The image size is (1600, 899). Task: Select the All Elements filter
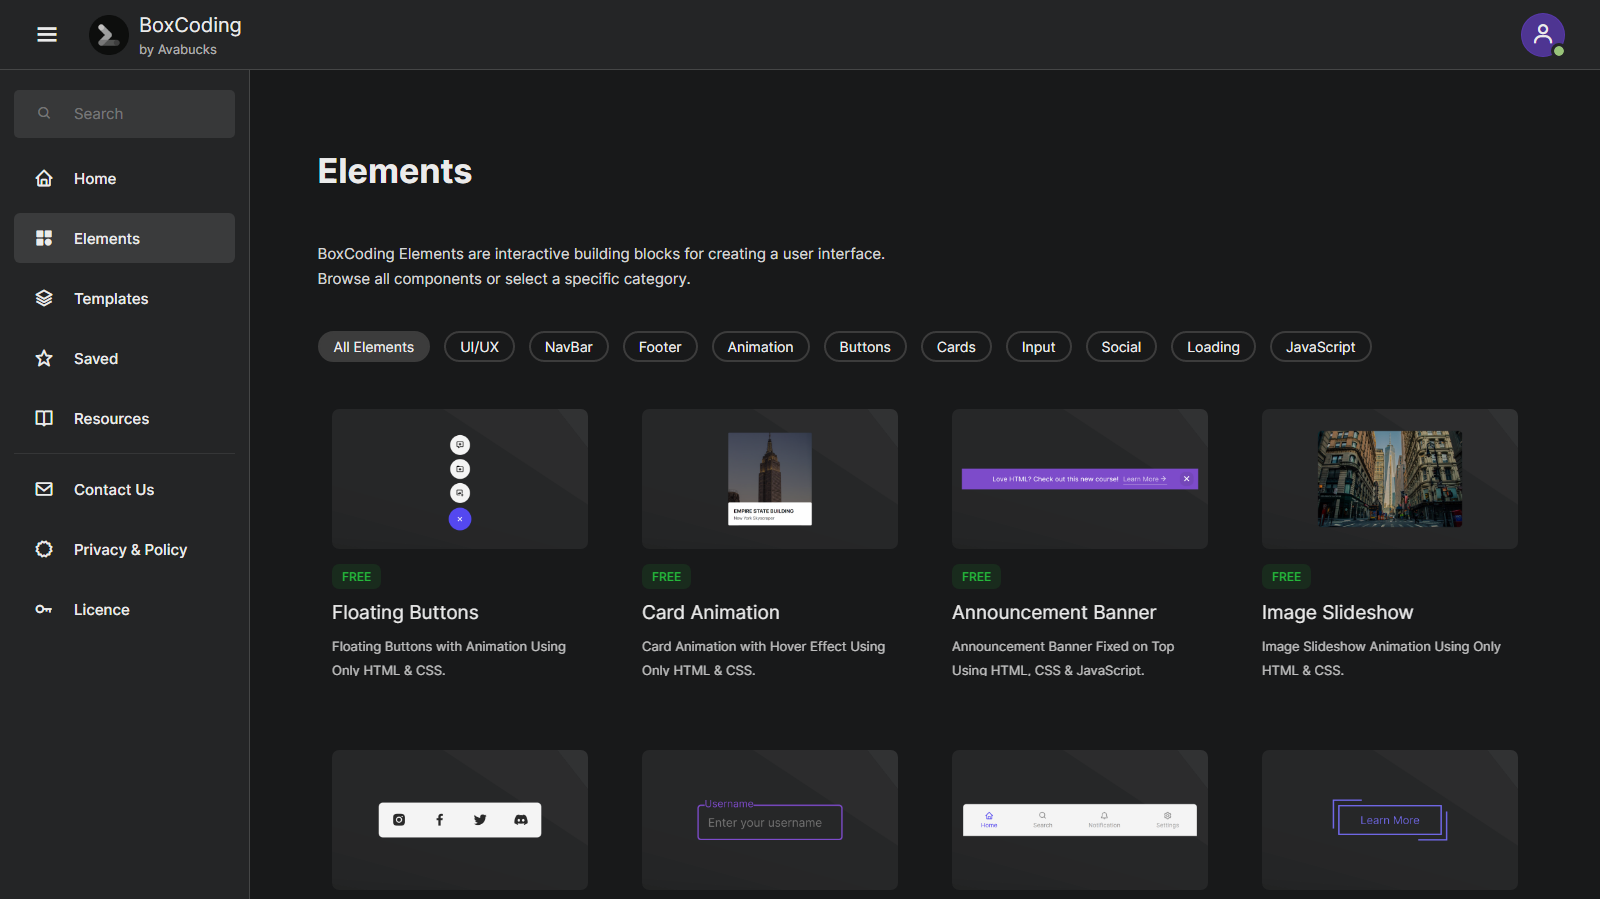click(374, 347)
